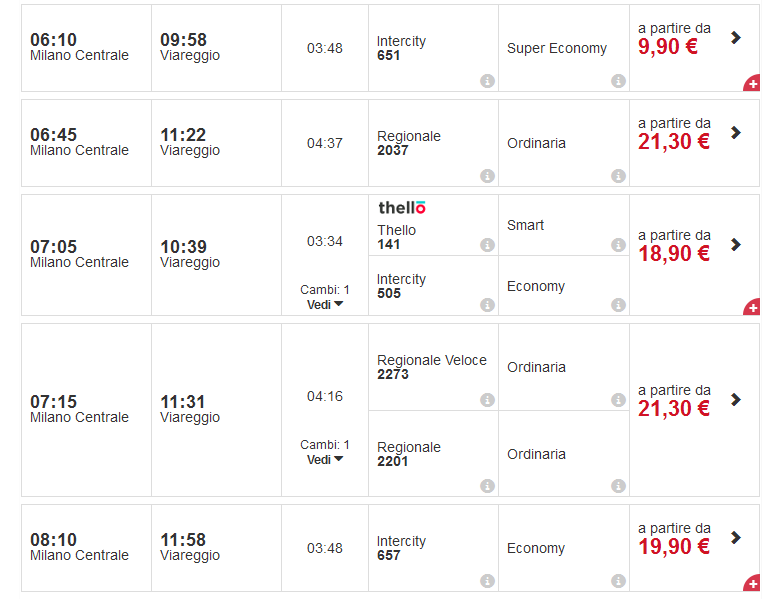
Task: Click info icon for Regionale 2201 train
Action: 487,487
